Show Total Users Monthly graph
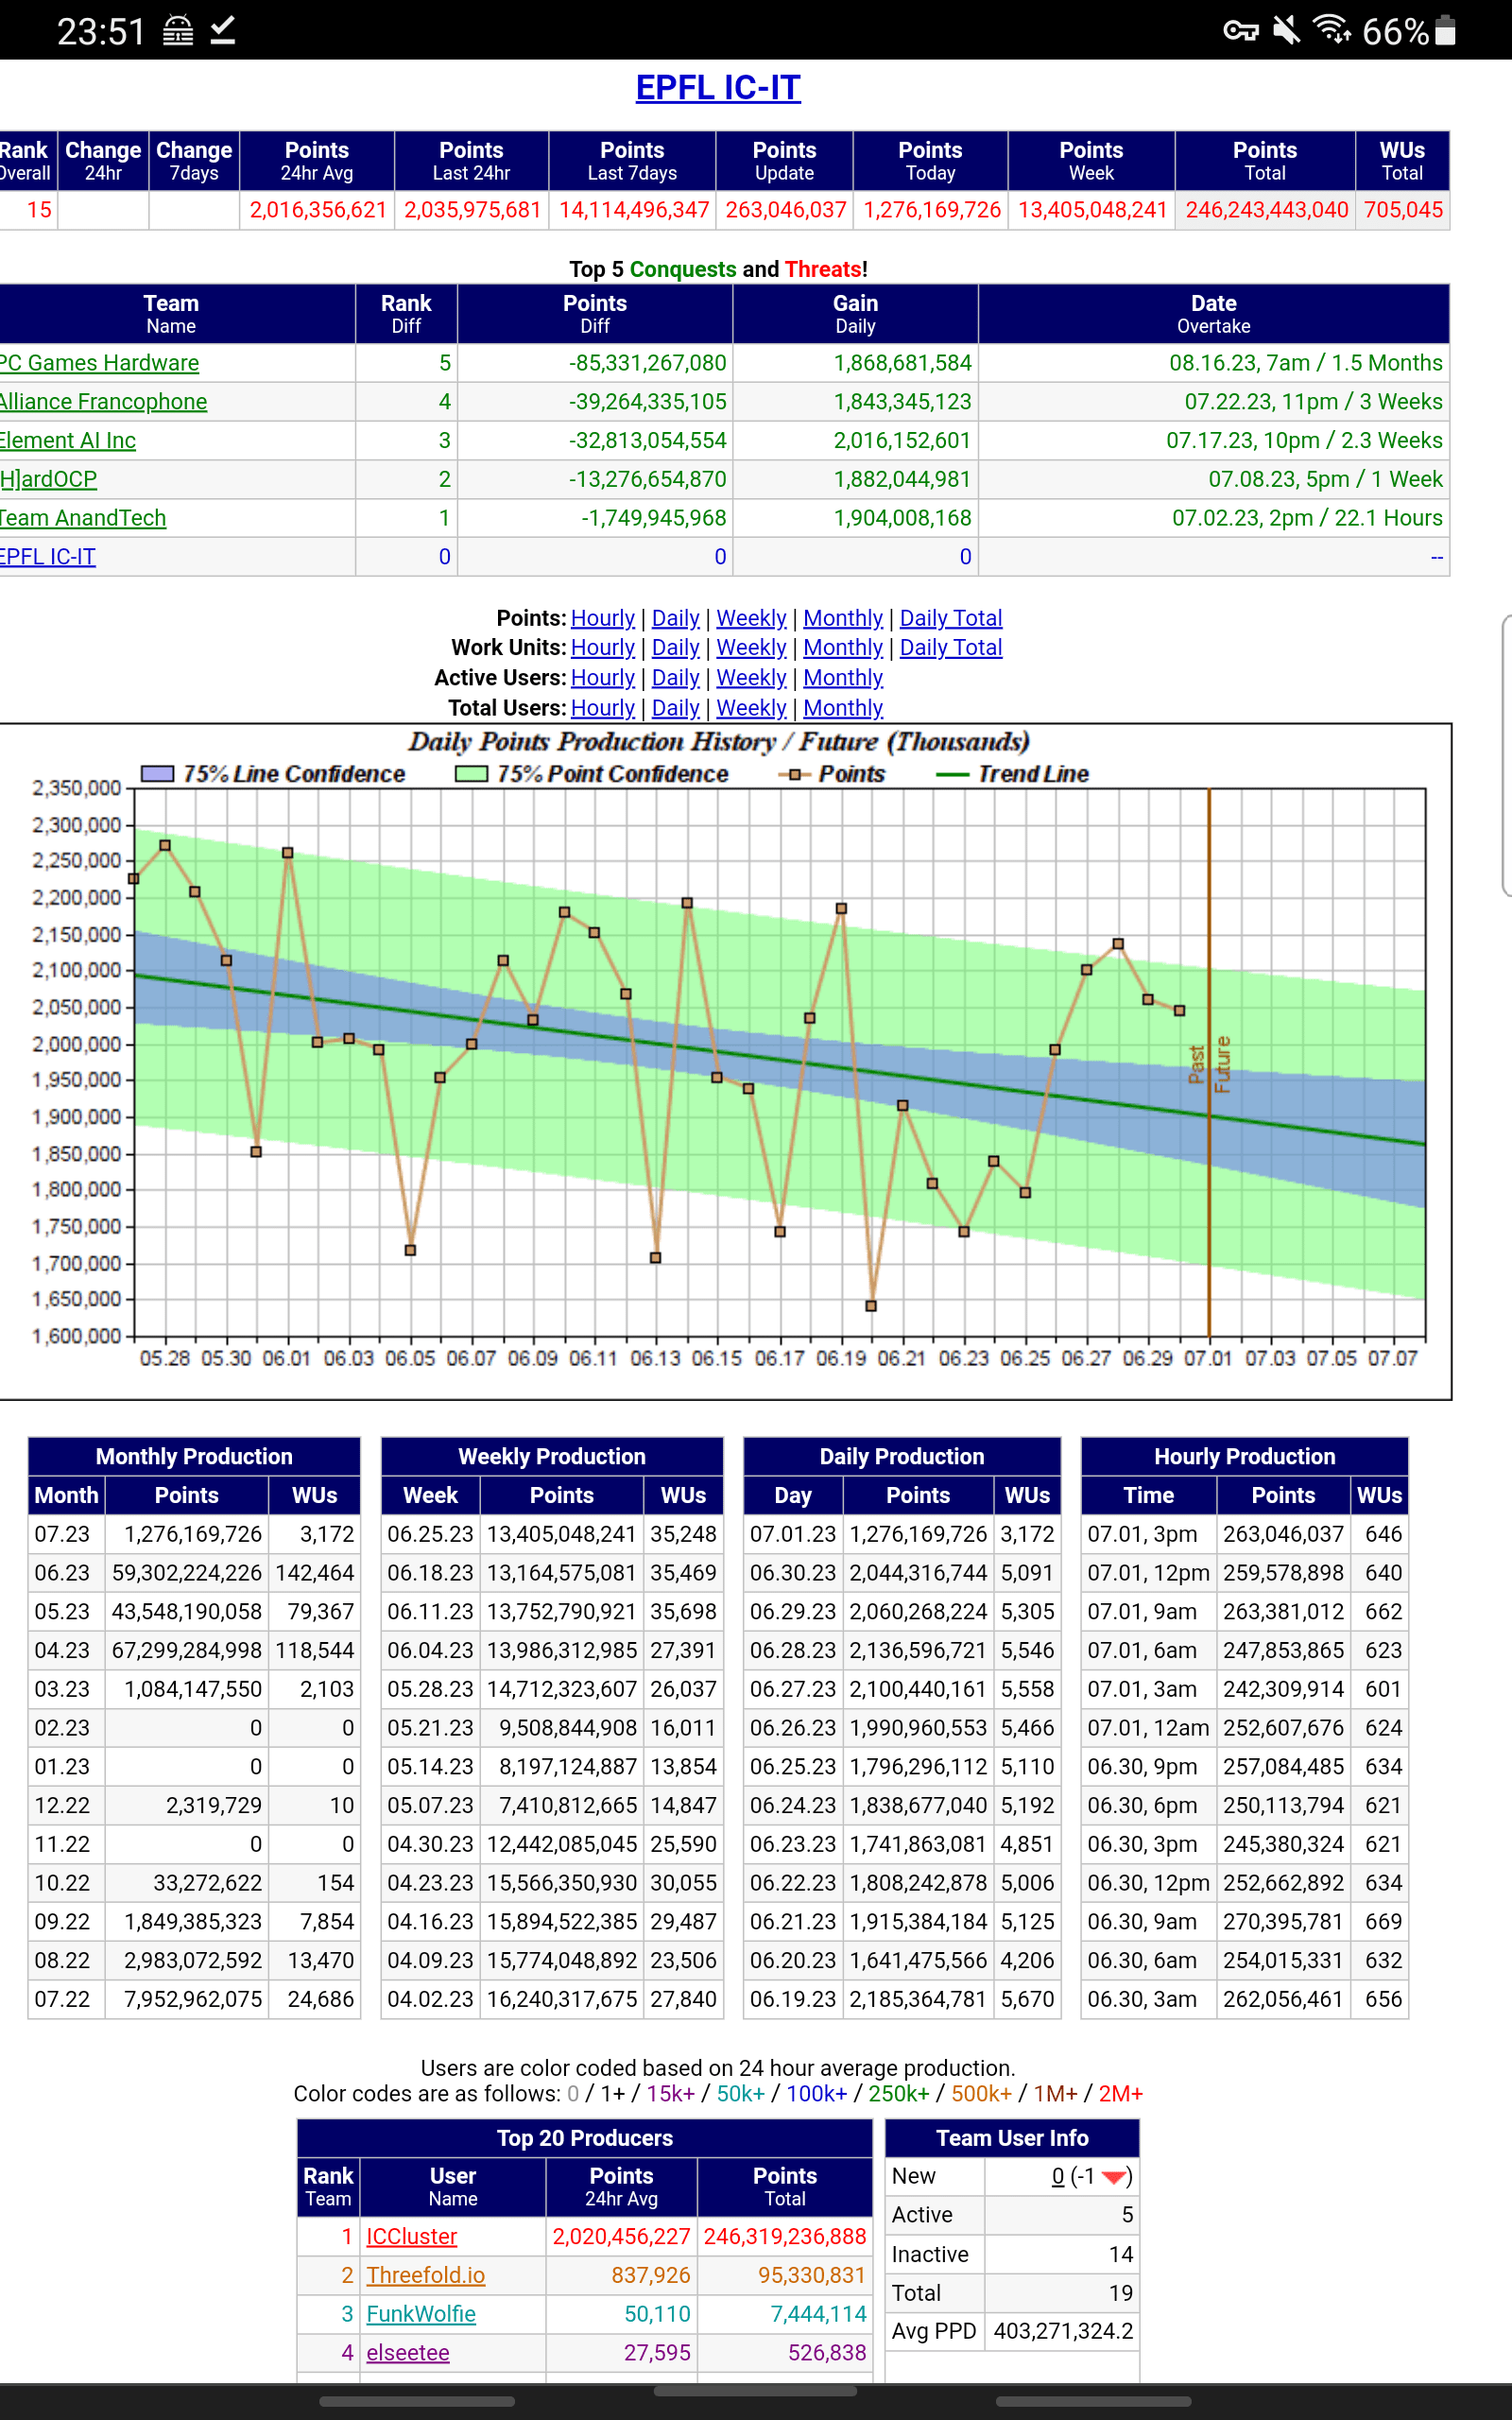This screenshot has height=2420, width=1512. click(843, 708)
